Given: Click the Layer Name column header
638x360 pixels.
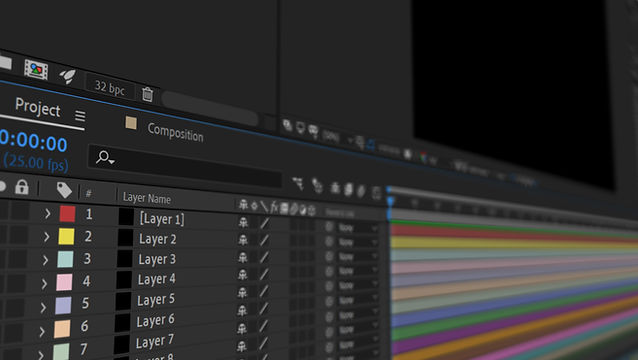Looking at the screenshot, I should (147, 198).
